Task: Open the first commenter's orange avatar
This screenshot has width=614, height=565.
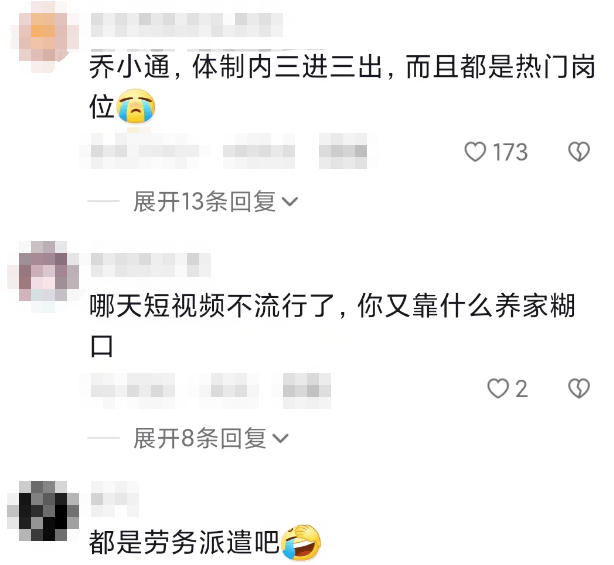Action: tap(43, 37)
